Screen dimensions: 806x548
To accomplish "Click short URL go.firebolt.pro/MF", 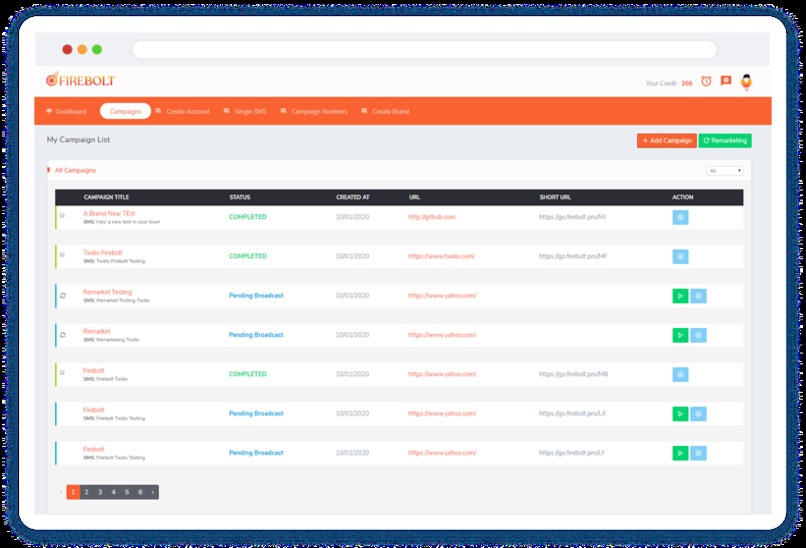I will 573,256.
